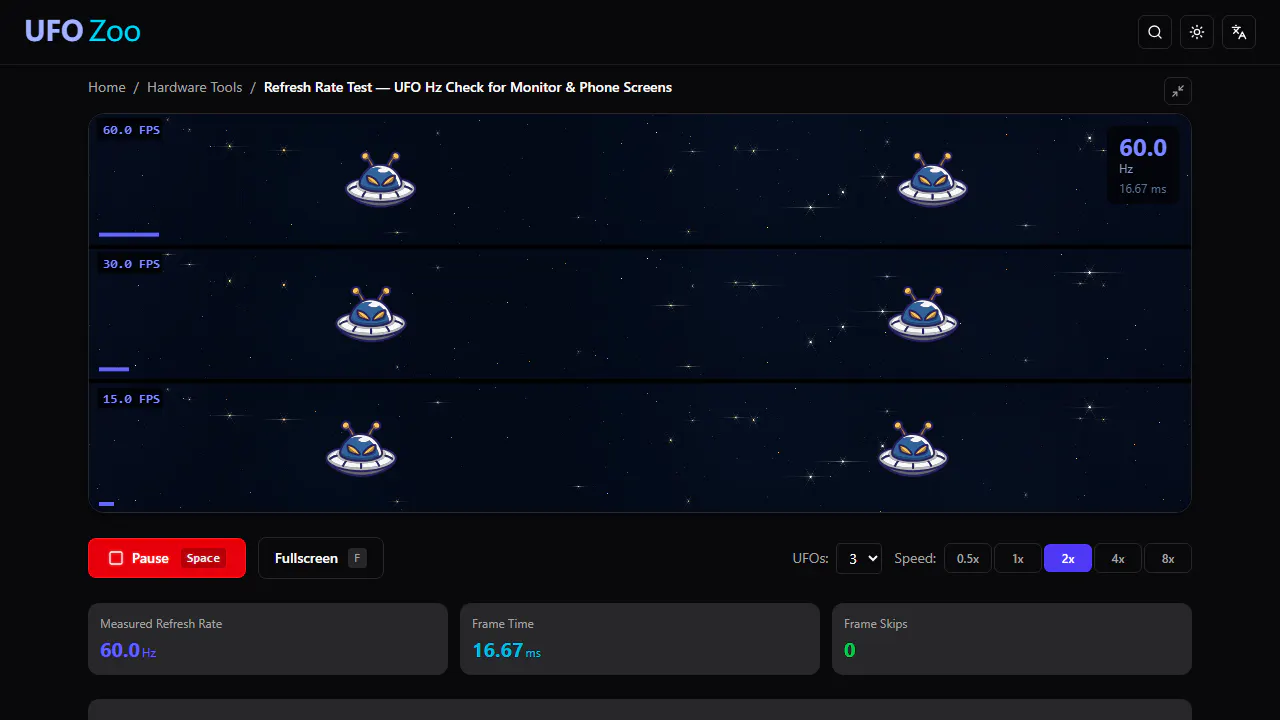Click the left UFO in 15 FPS lane
The width and height of the screenshot is (1280, 720).
pyautogui.click(x=361, y=449)
